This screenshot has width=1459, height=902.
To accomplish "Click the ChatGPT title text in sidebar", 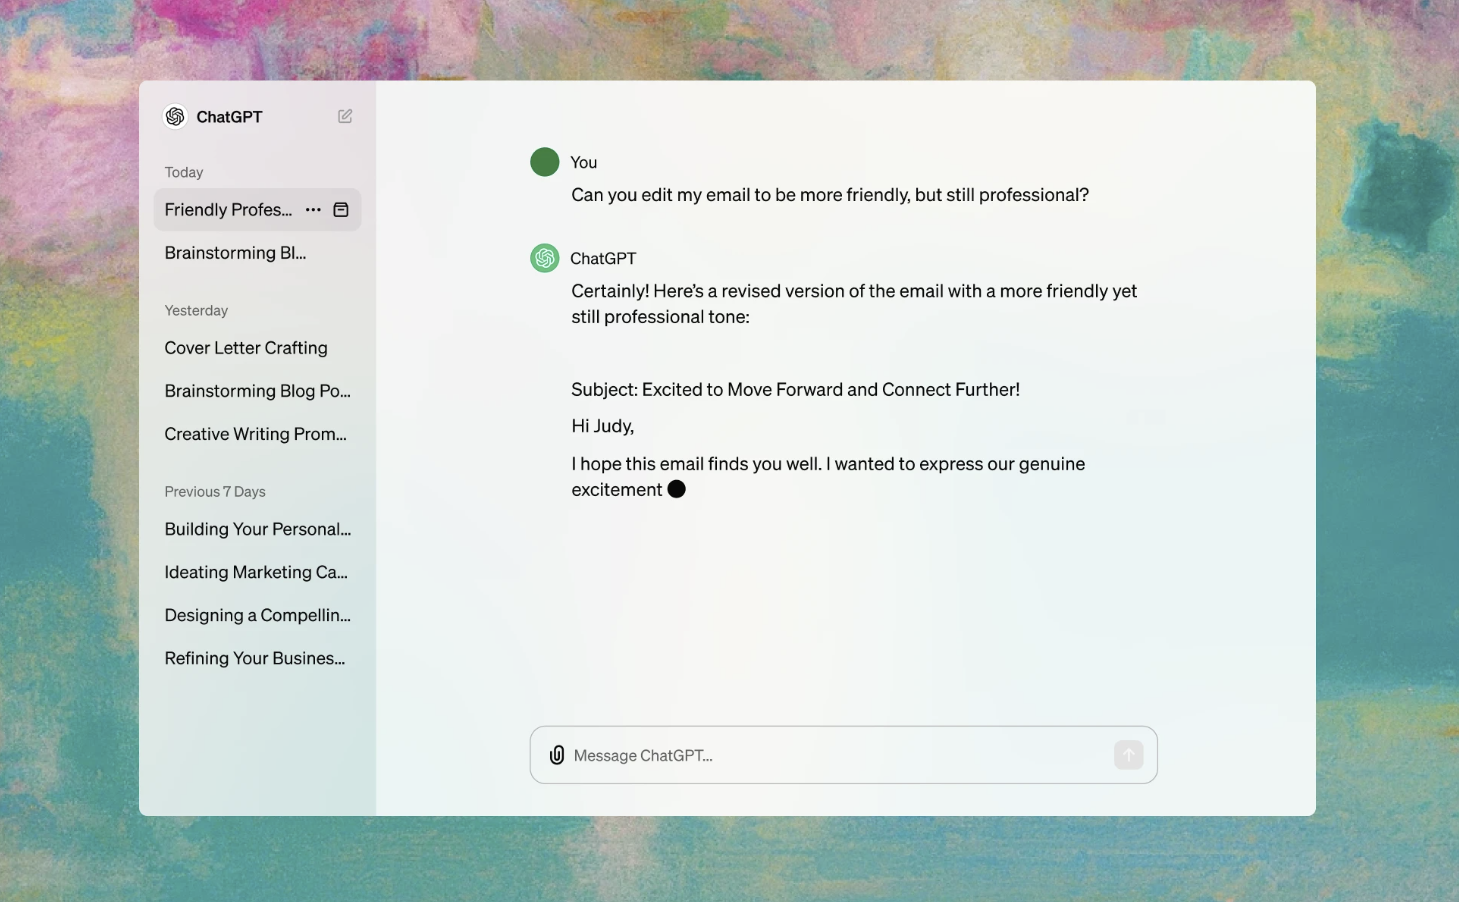I will (x=229, y=117).
